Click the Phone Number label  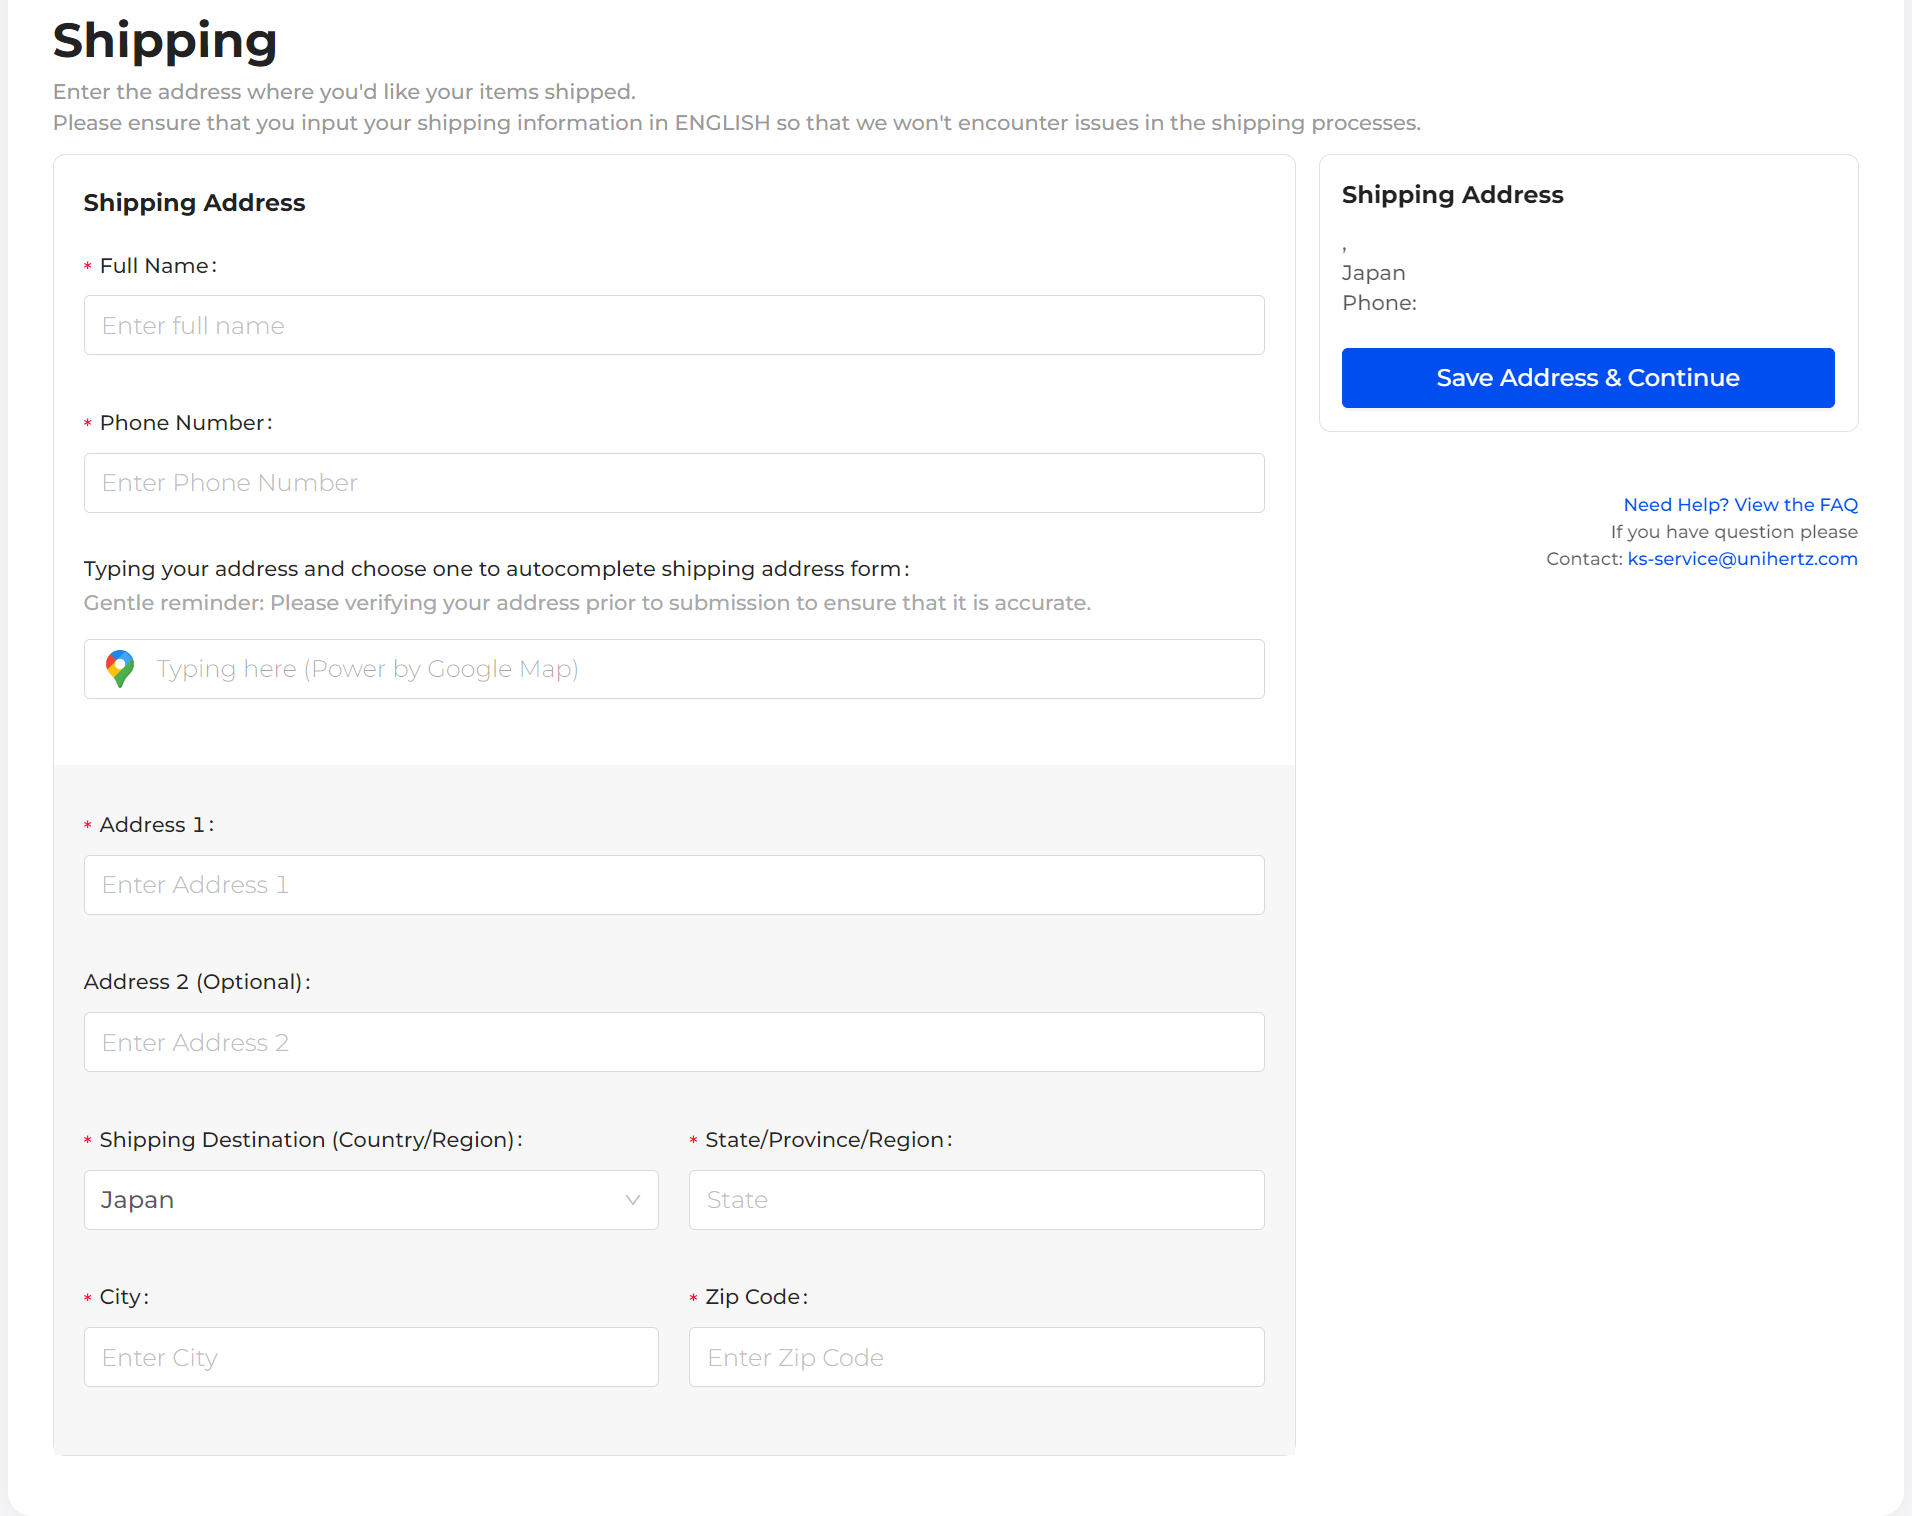(x=185, y=423)
